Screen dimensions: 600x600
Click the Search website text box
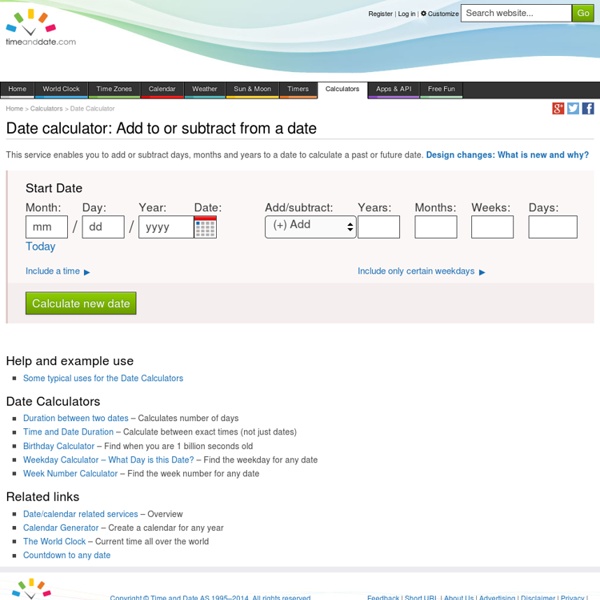click(516, 13)
